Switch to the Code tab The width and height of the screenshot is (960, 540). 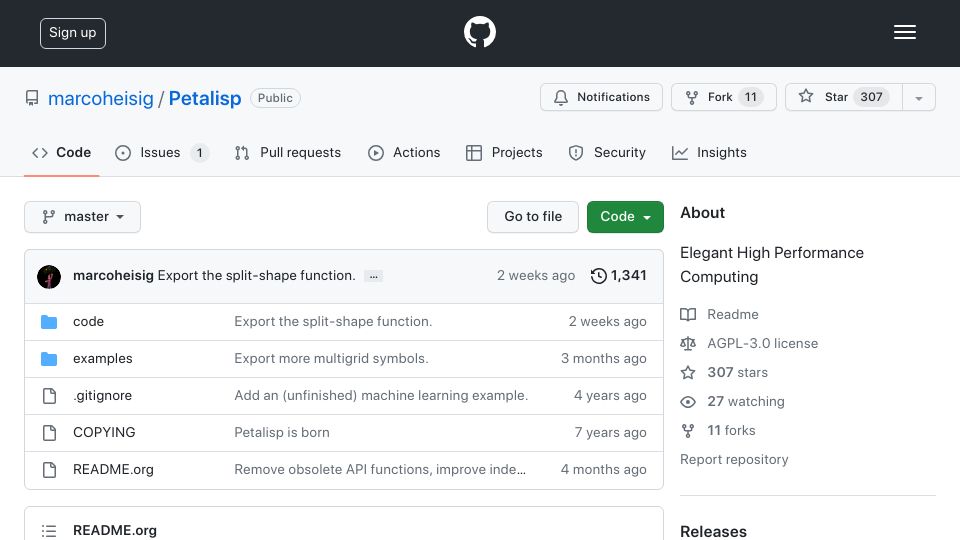[61, 152]
